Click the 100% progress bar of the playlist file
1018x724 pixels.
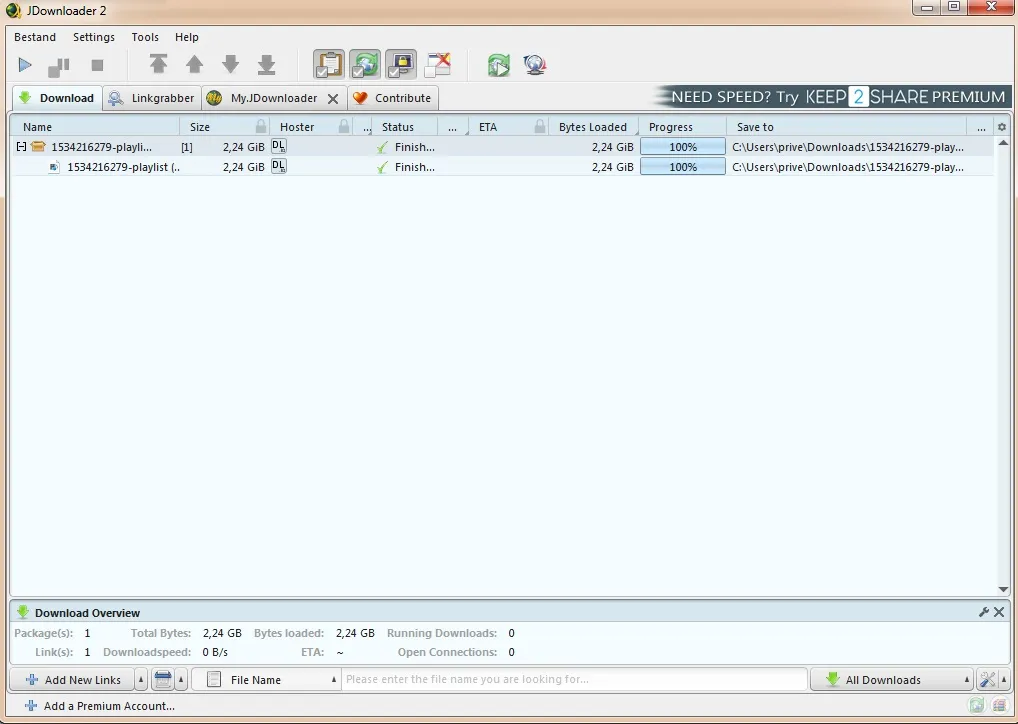[682, 167]
